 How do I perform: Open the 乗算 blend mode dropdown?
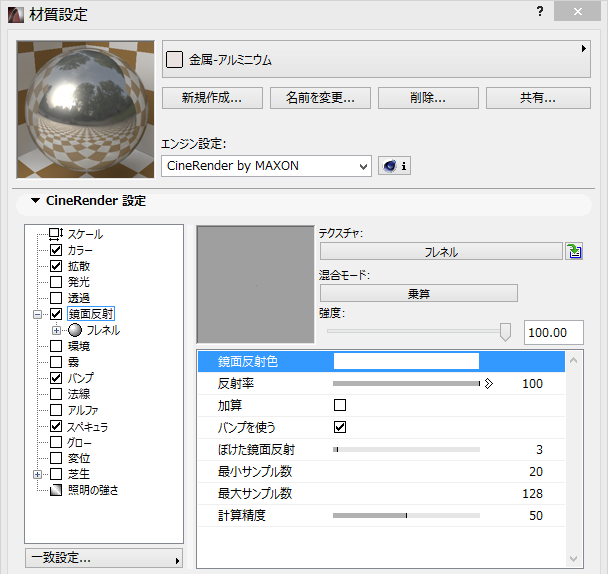point(418,293)
